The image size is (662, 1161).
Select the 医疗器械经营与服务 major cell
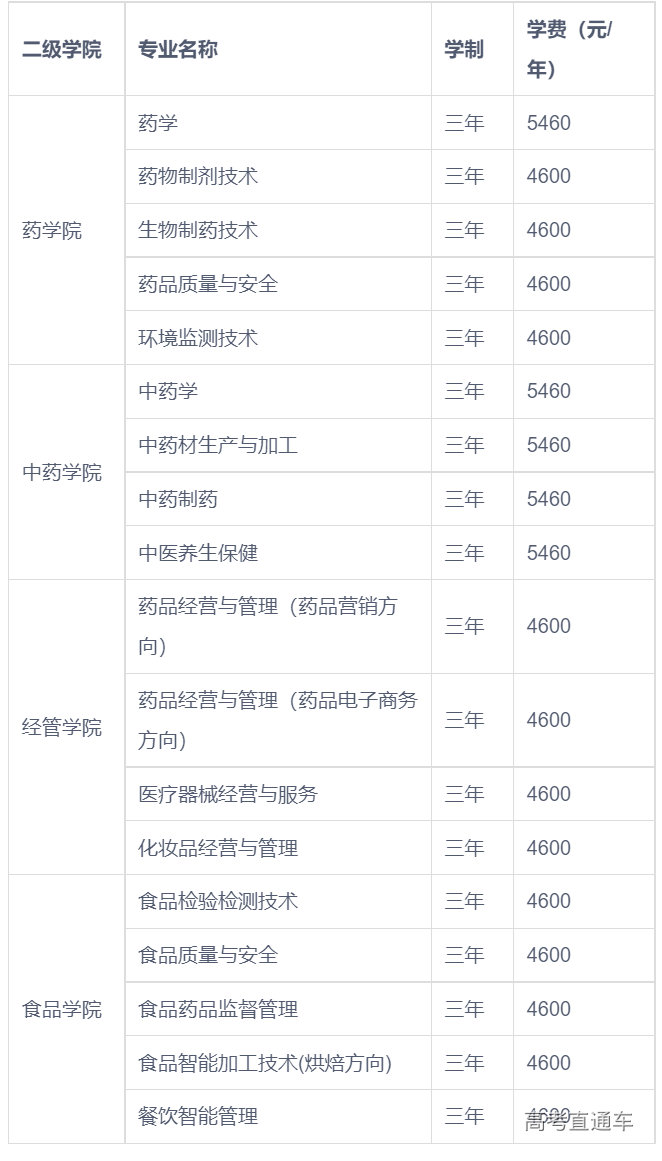click(228, 794)
